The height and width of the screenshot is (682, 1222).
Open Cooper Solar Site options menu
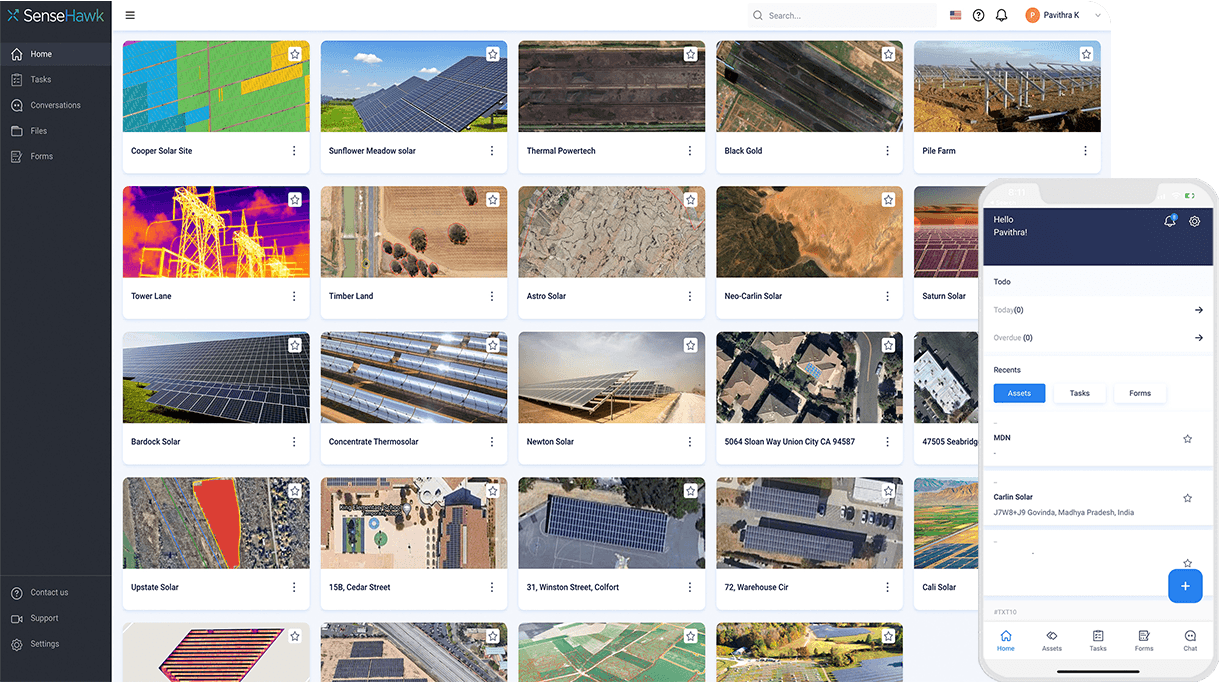pyautogui.click(x=294, y=151)
